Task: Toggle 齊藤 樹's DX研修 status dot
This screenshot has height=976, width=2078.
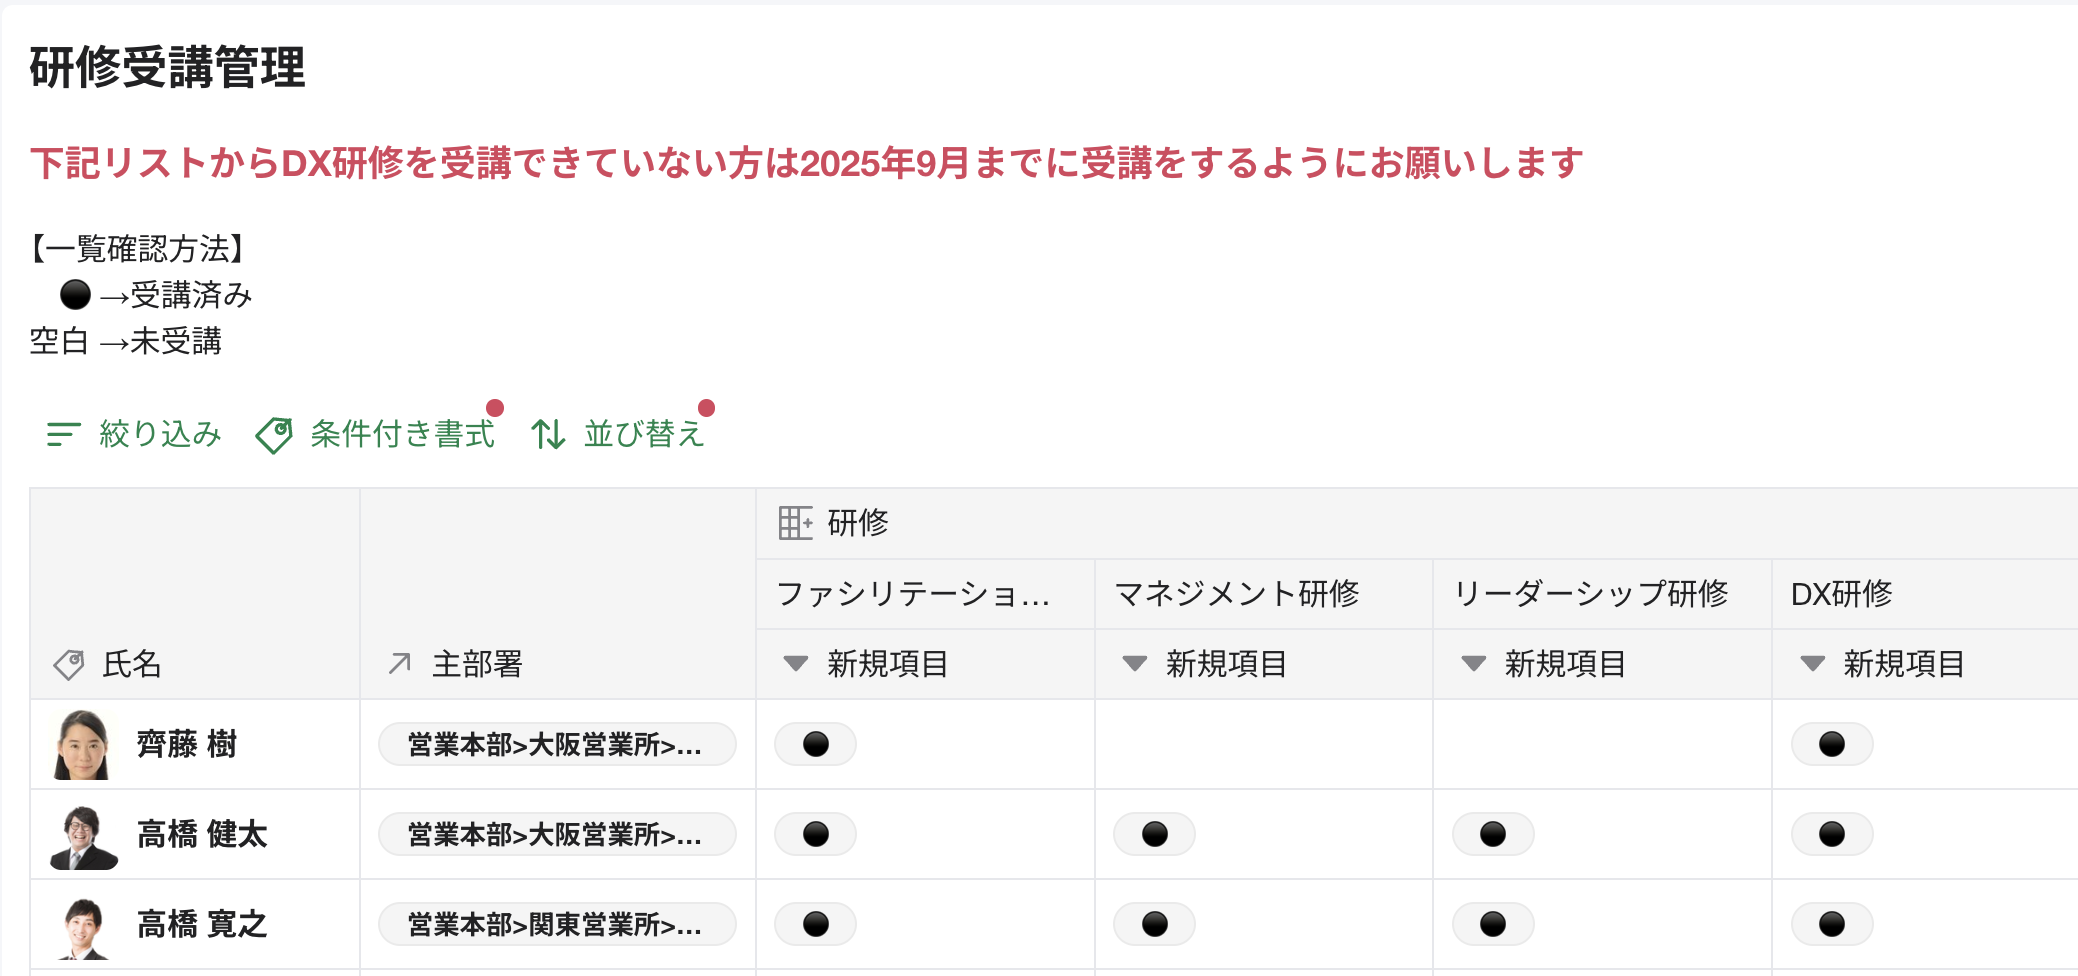Action: [1831, 744]
